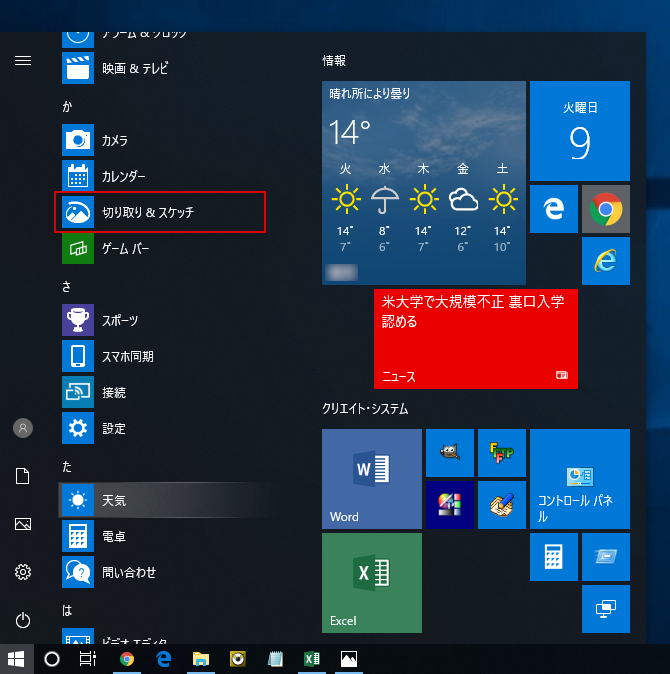Open the pen and notepad app tile
This screenshot has width=670, height=674.
502,505
